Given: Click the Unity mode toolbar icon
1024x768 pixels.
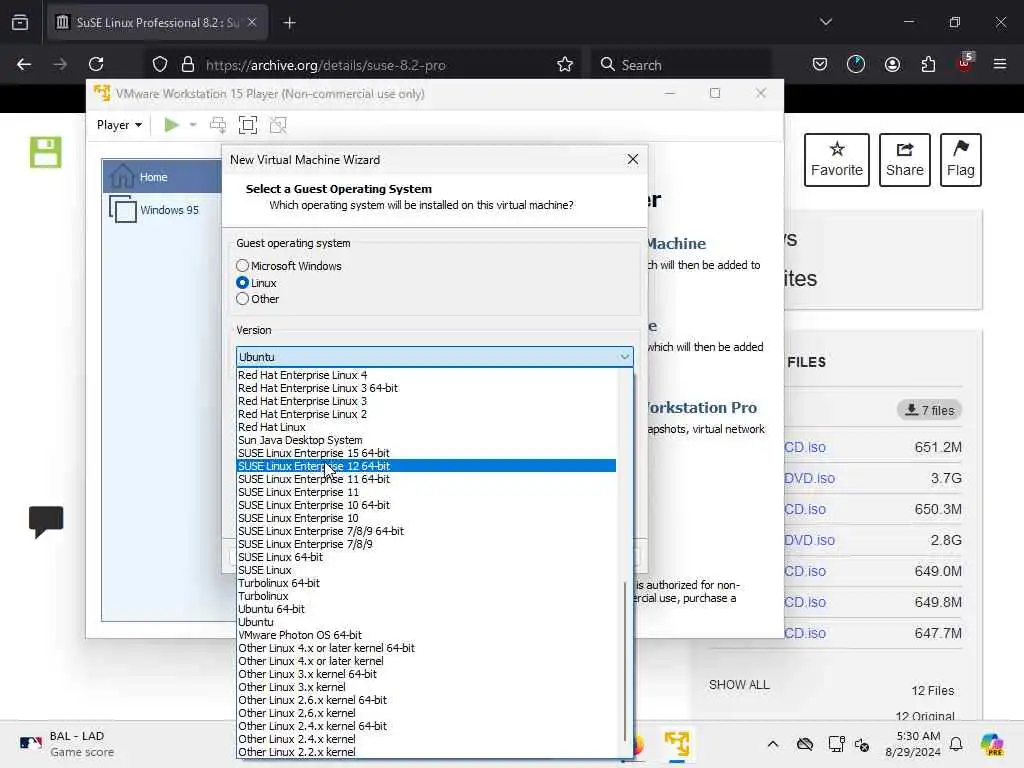Looking at the screenshot, I should click(278, 125).
